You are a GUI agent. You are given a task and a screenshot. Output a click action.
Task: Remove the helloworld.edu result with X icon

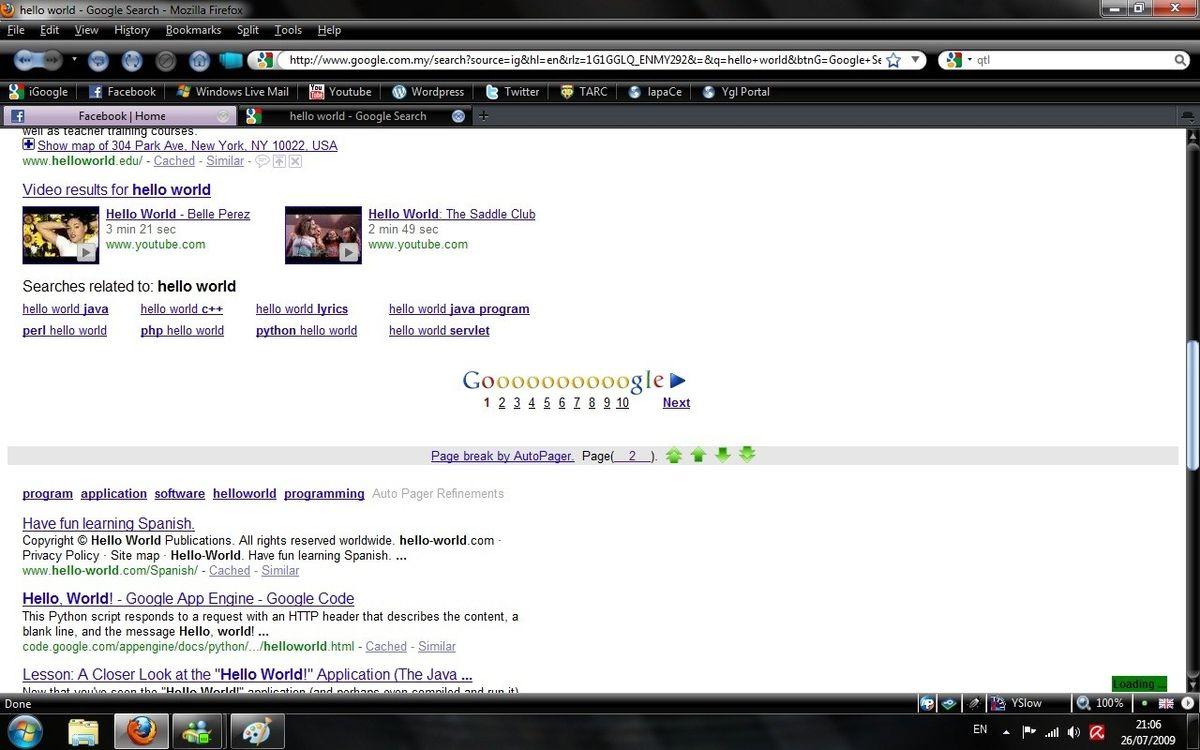point(295,161)
